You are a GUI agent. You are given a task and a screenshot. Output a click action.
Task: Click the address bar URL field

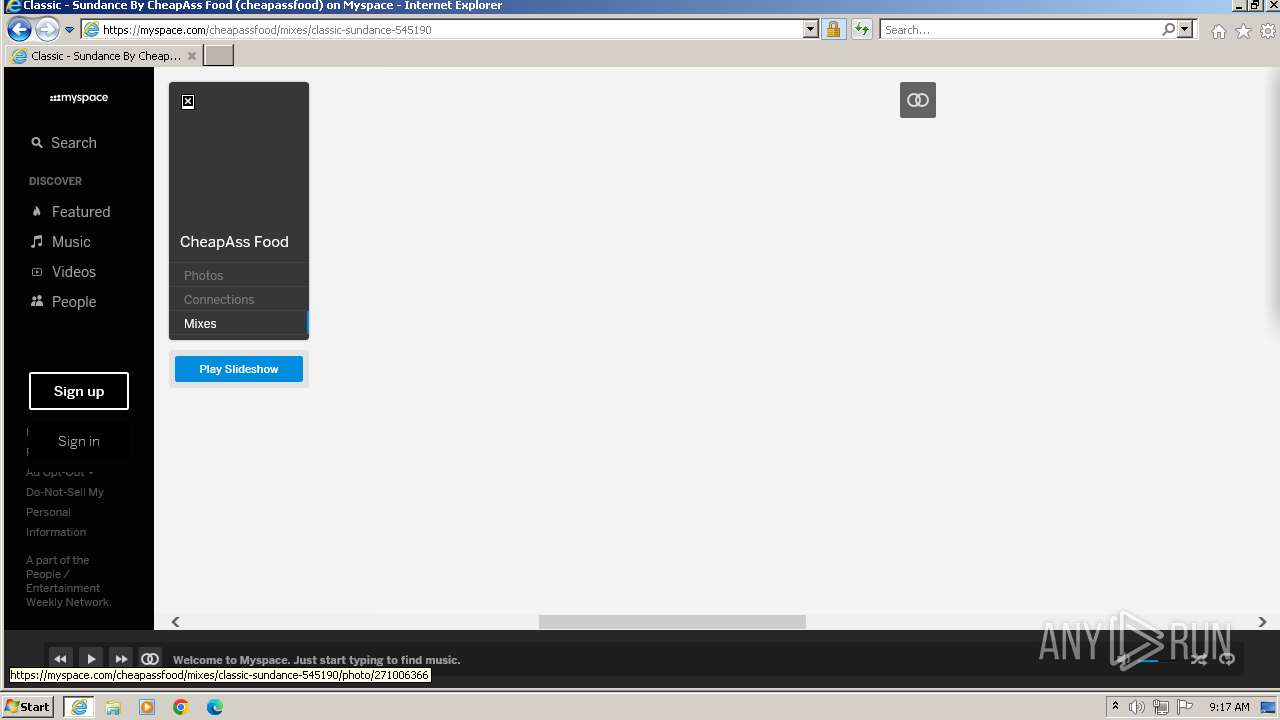tap(450, 30)
